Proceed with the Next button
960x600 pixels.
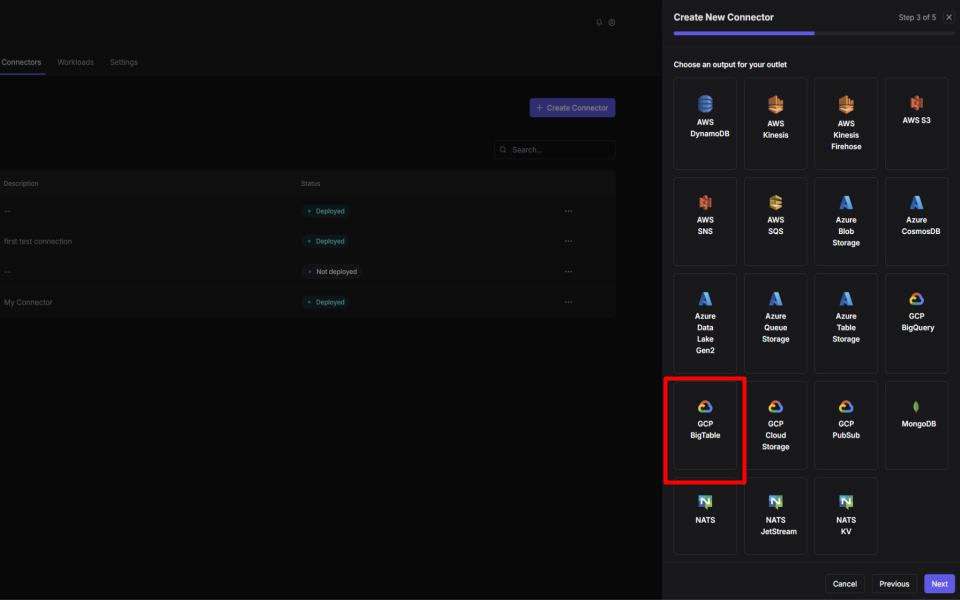[939, 584]
